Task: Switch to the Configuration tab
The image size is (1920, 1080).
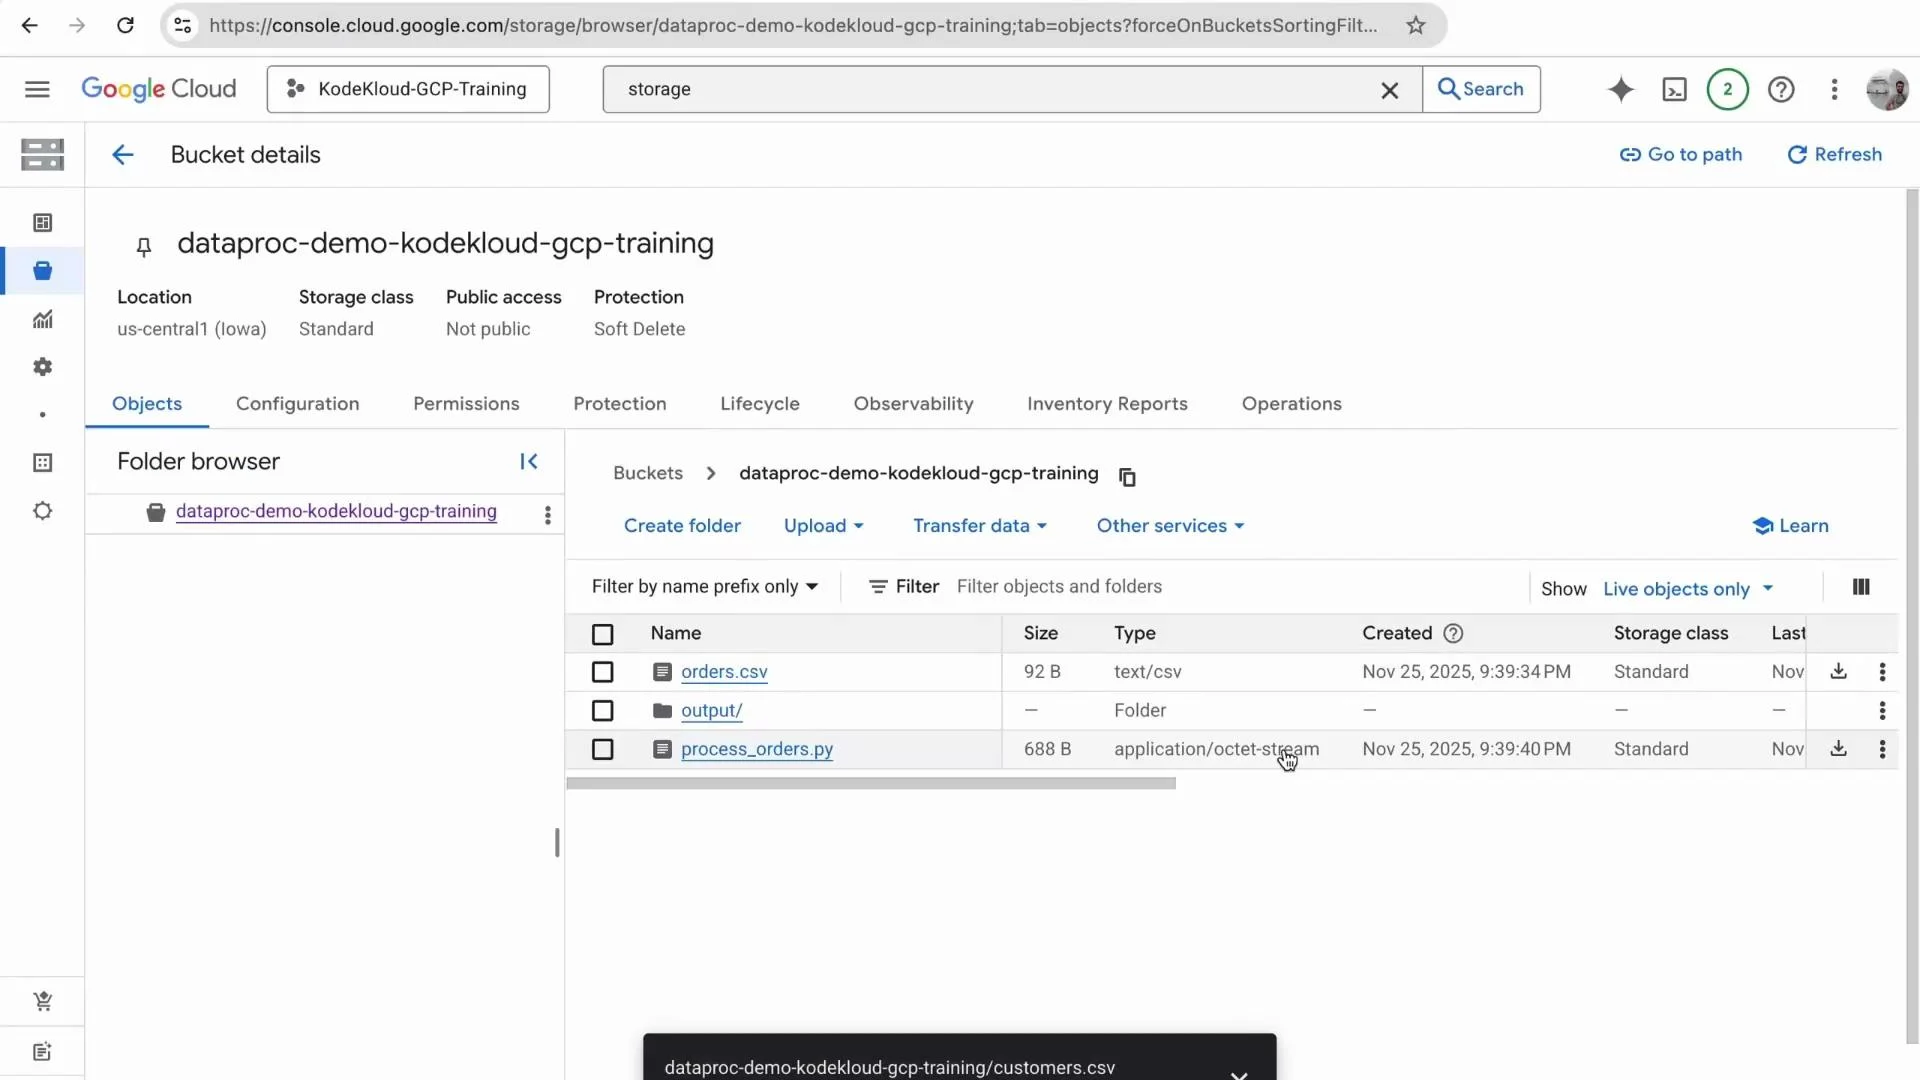Action: [x=297, y=404]
